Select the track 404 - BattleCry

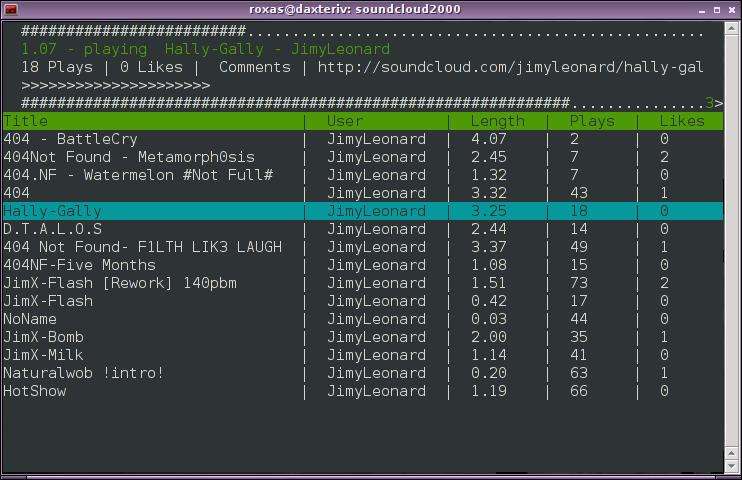(x=362, y=139)
